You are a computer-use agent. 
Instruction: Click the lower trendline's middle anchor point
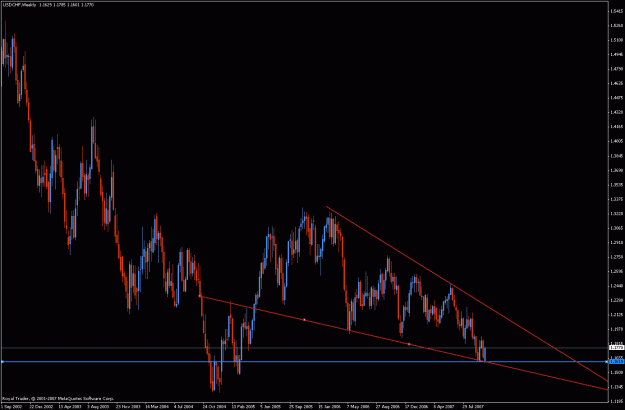pos(305,320)
